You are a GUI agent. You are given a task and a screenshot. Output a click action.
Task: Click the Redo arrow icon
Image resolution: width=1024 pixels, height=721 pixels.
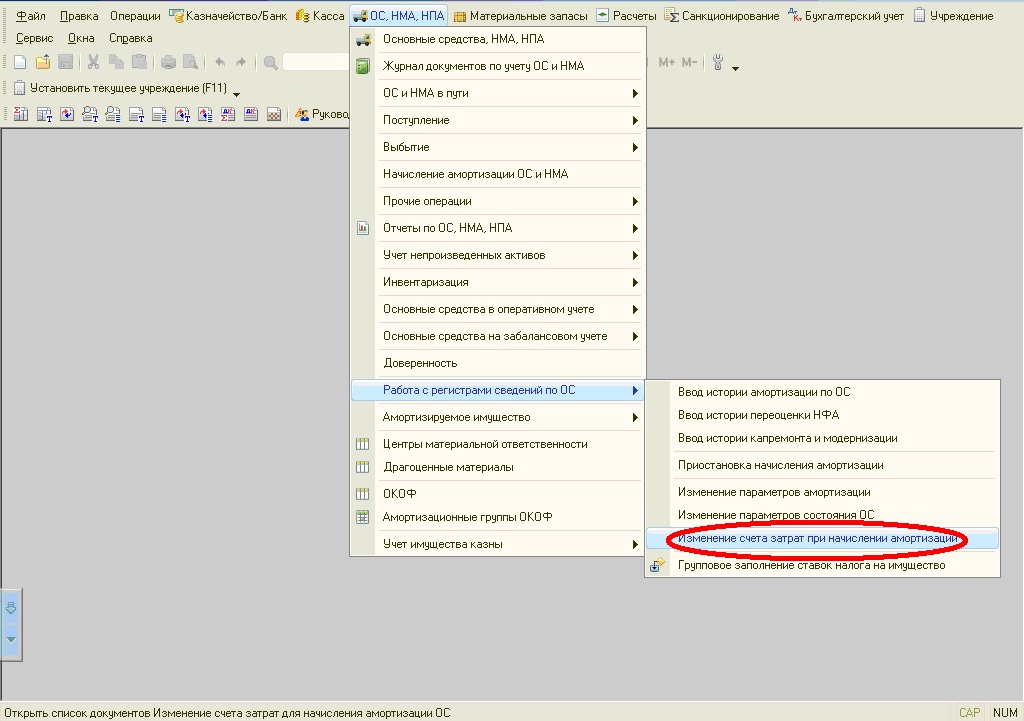coord(241,63)
